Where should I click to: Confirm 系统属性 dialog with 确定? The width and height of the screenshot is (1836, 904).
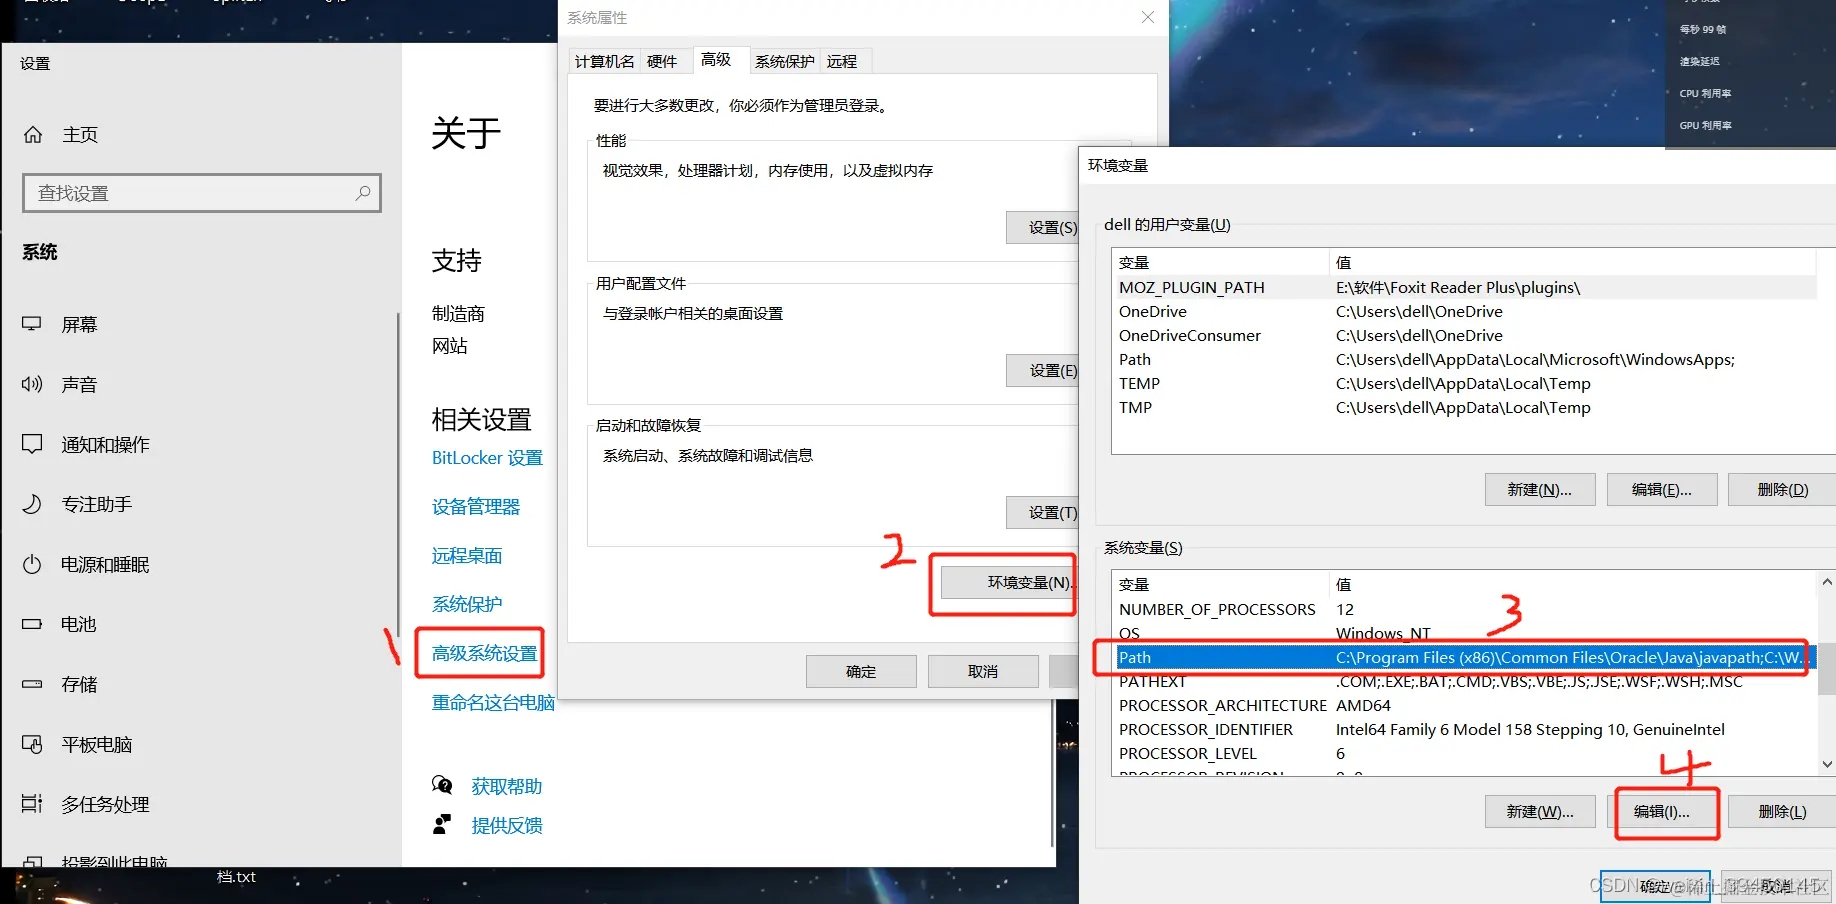click(861, 671)
